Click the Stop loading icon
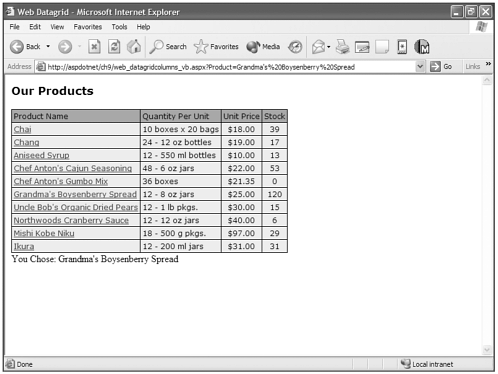Viewport: 498px width, 374px height. click(x=94, y=47)
